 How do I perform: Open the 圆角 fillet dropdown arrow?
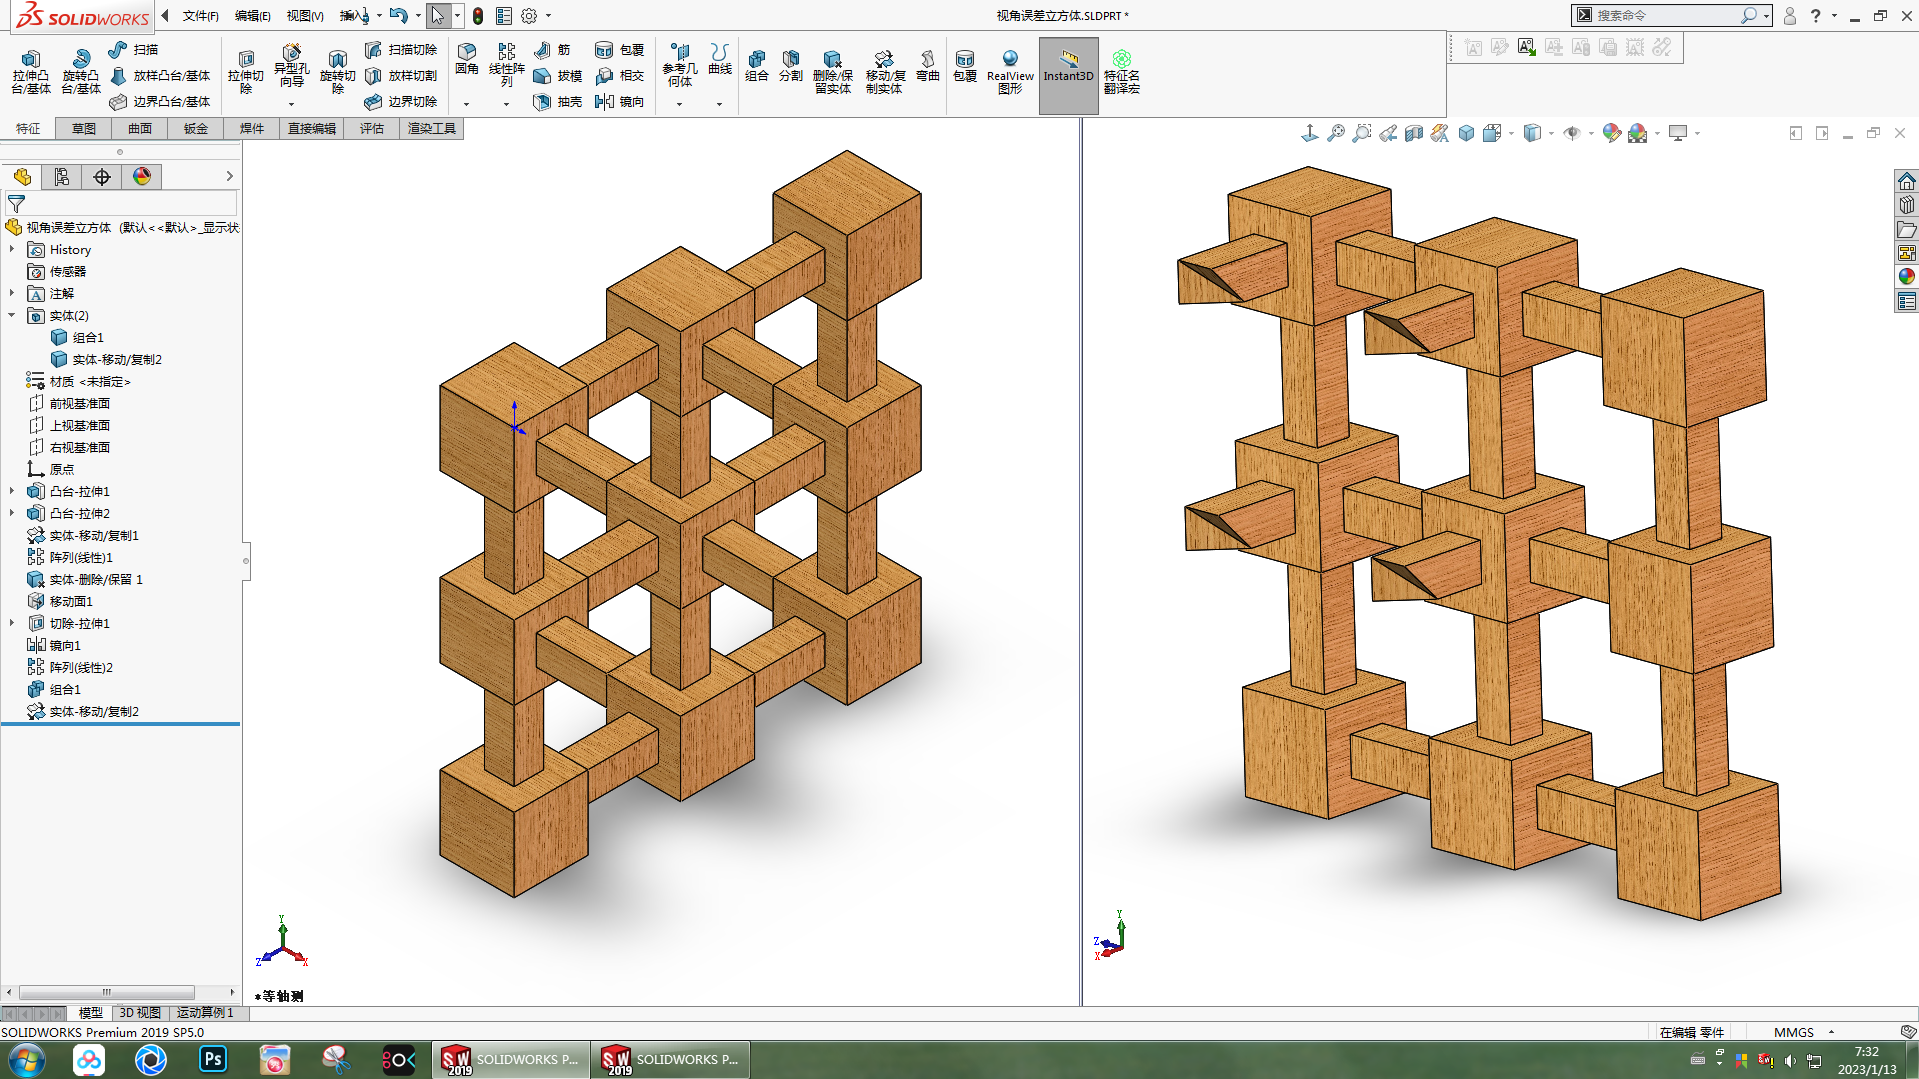click(x=466, y=104)
